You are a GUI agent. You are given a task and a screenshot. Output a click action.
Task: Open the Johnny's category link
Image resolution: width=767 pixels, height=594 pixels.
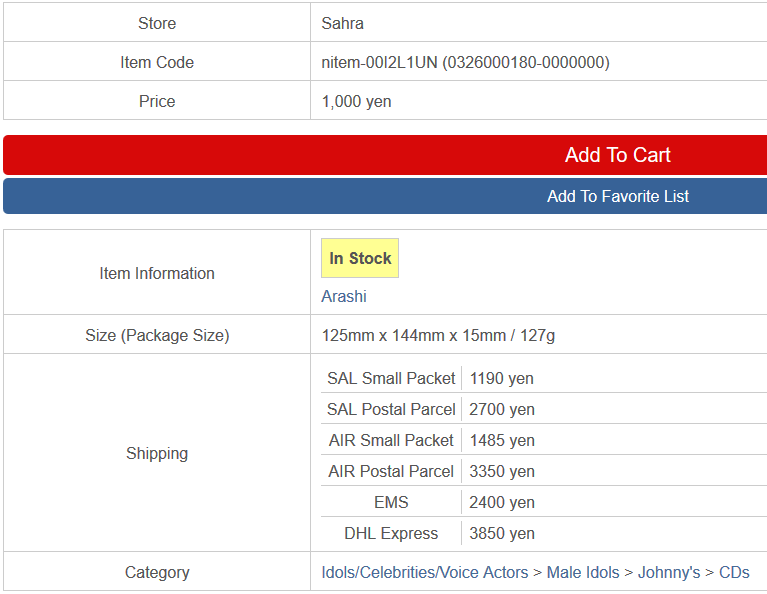pos(669,573)
